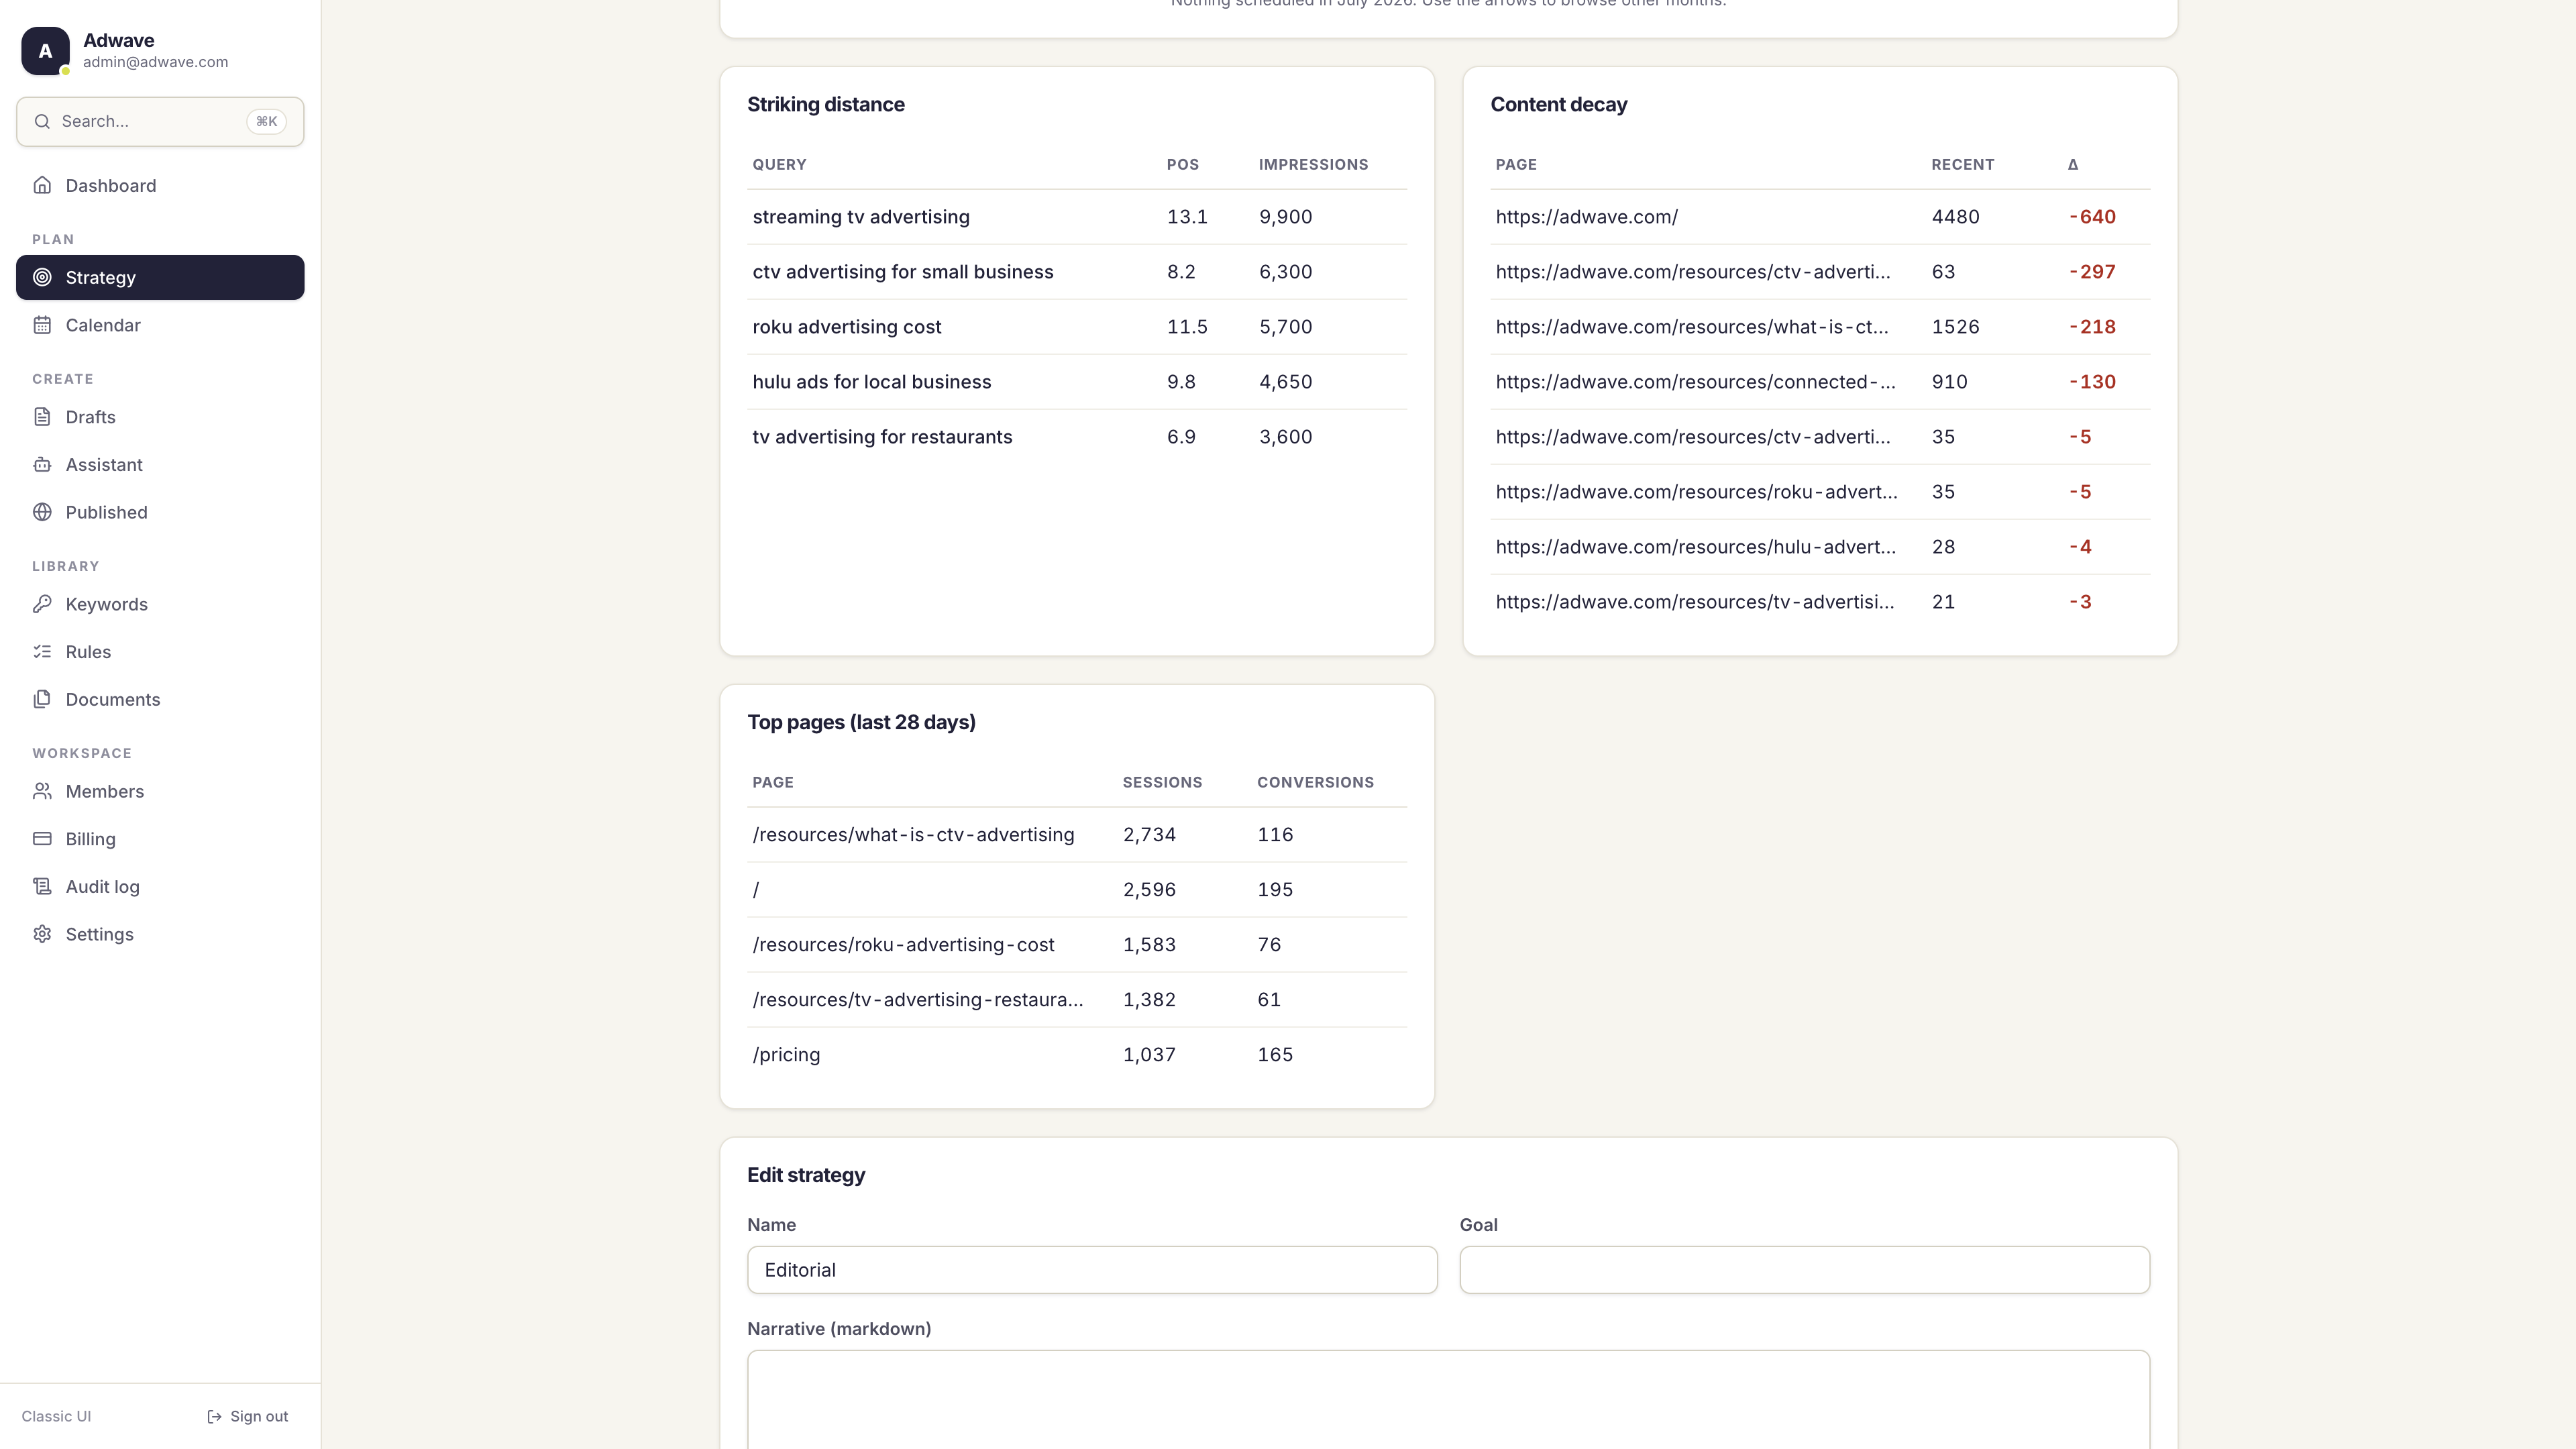Select Strategy in the sidebar
The image size is (2576, 1449).
click(x=160, y=277)
